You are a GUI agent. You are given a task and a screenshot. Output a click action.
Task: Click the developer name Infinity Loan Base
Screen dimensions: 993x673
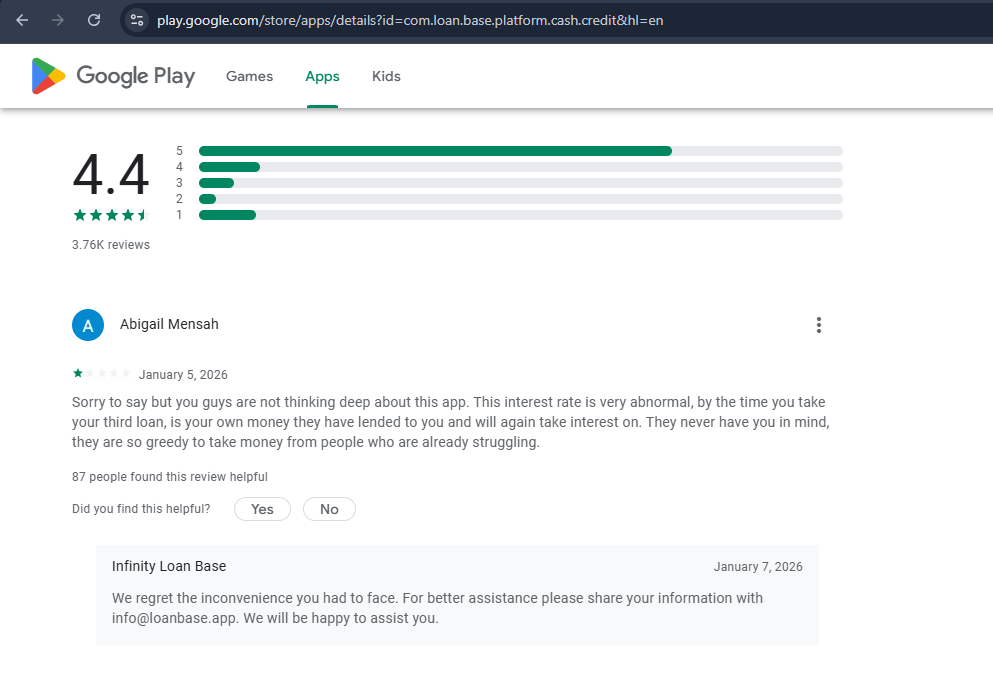(169, 566)
